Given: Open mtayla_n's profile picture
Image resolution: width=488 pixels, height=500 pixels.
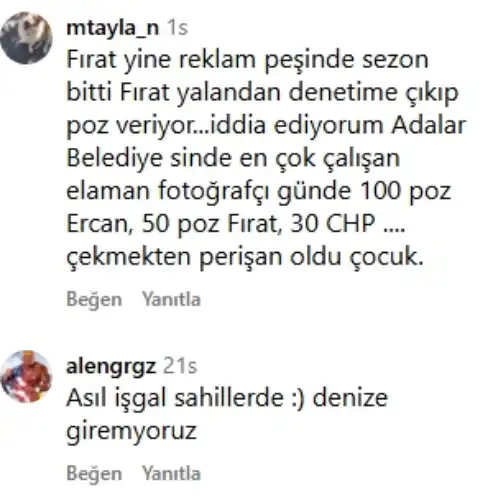Looking at the screenshot, I should (x=26, y=38).
